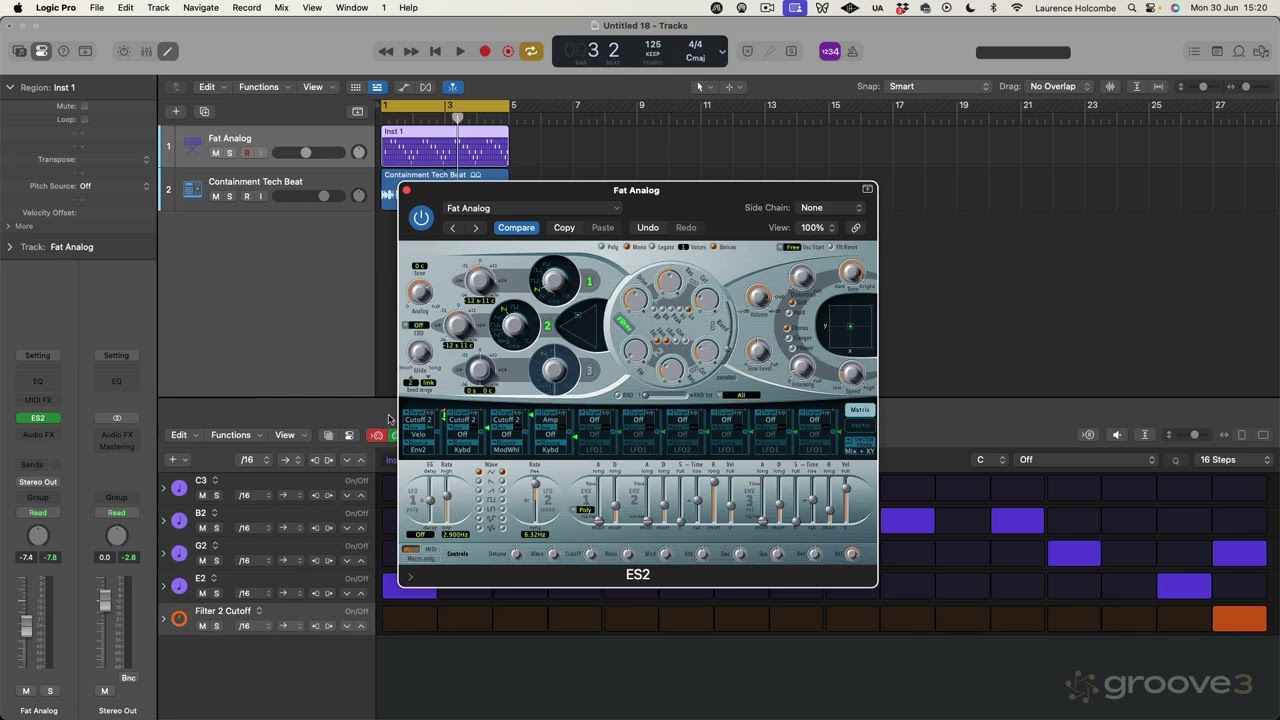This screenshot has height=720, width=1280.
Task: Enable the Count-in 1234 button
Action: pyautogui.click(x=830, y=51)
